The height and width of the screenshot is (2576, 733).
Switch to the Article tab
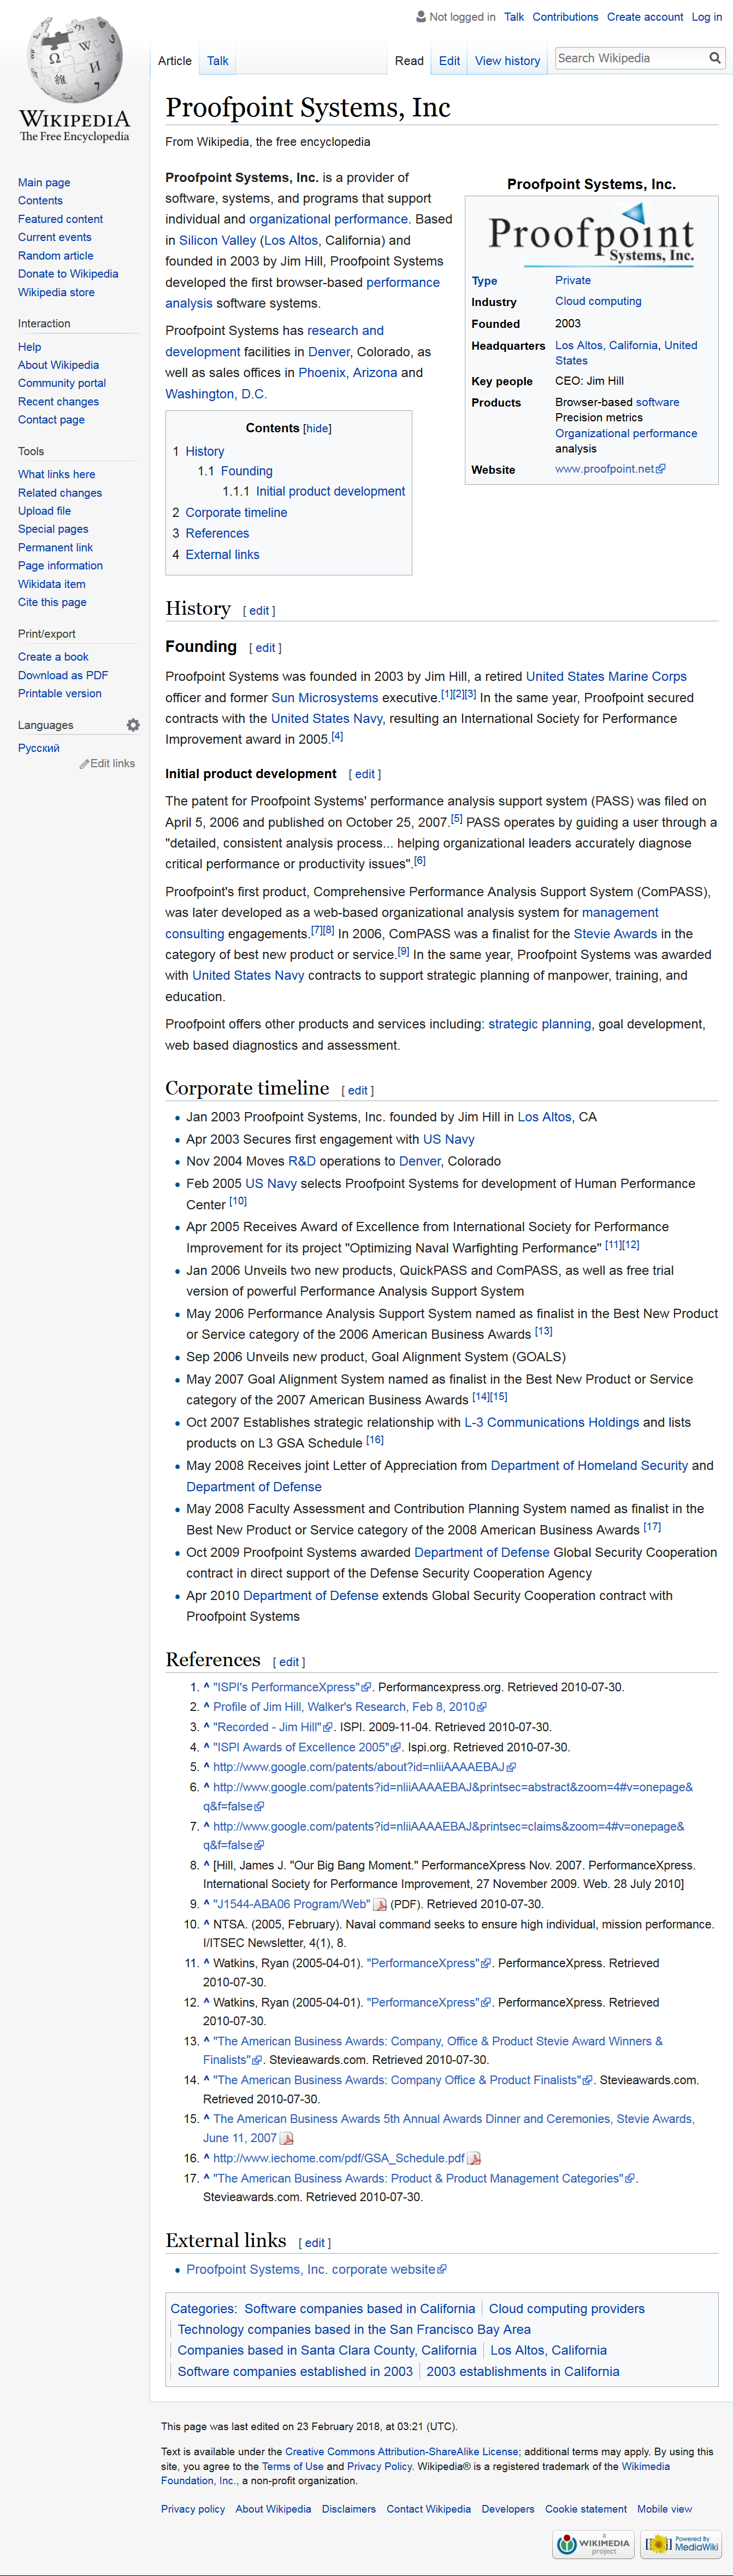(175, 61)
